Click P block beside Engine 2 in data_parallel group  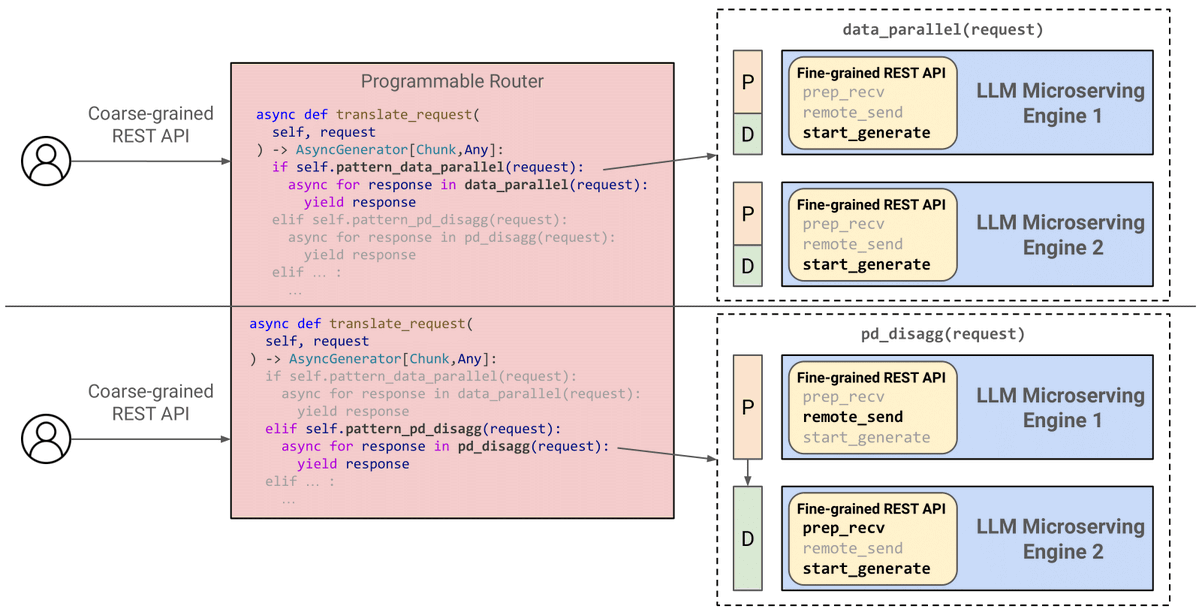[x=748, y=214]
